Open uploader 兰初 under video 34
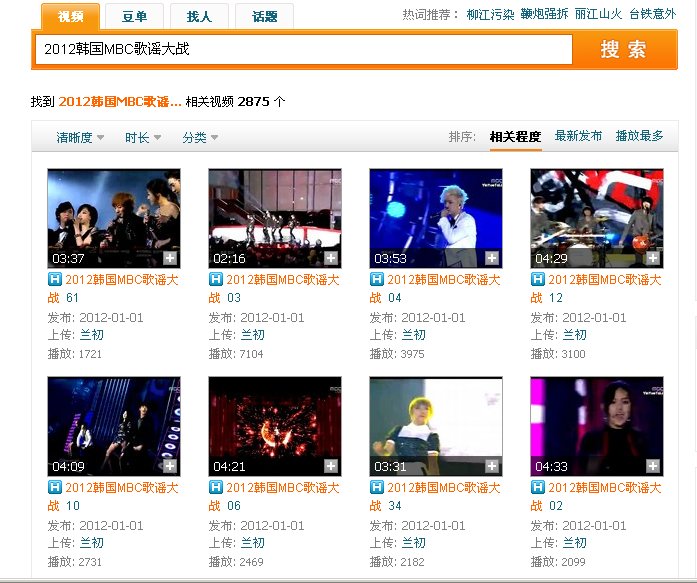 pyautogui.click(x=413, y=543)
